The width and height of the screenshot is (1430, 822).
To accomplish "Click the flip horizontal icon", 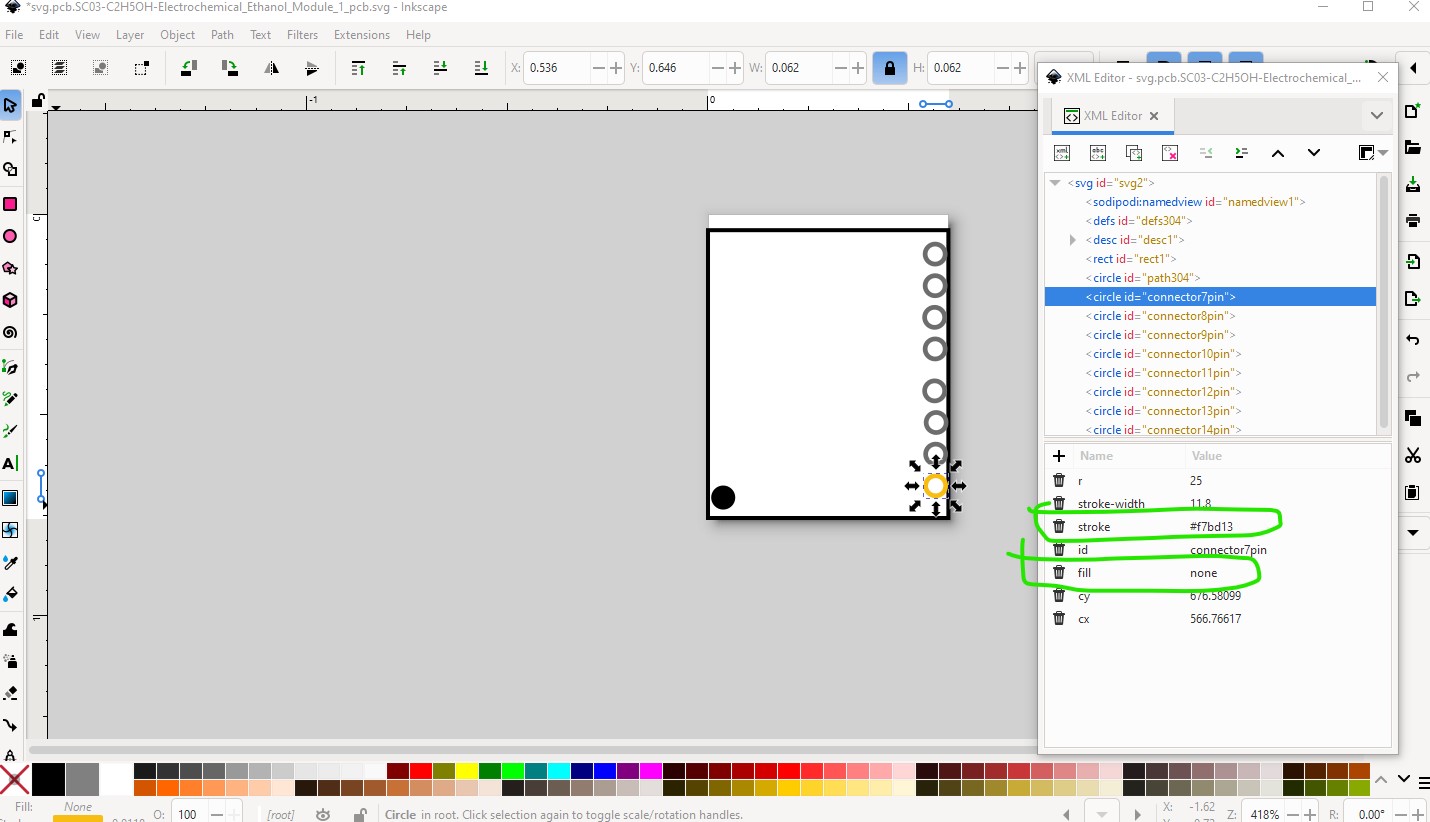I will (x=271, y=68).
